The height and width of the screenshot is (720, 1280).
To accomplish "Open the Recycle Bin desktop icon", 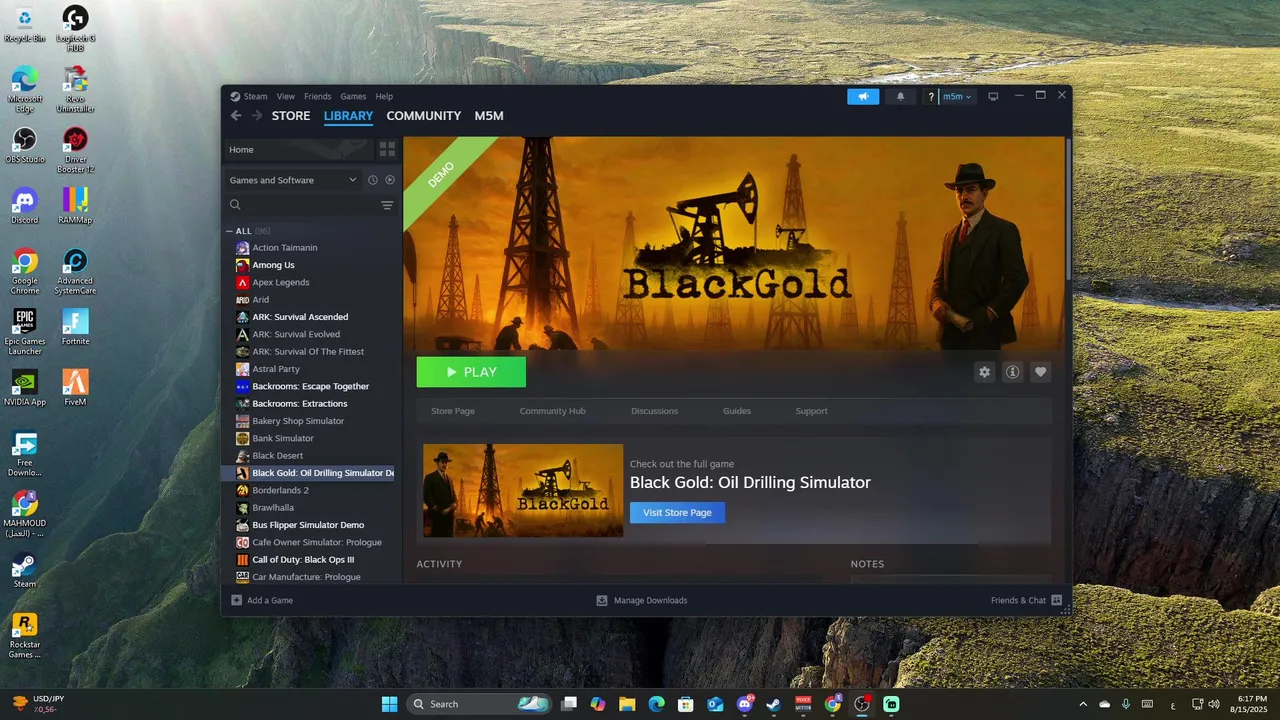I will point(24,25).
